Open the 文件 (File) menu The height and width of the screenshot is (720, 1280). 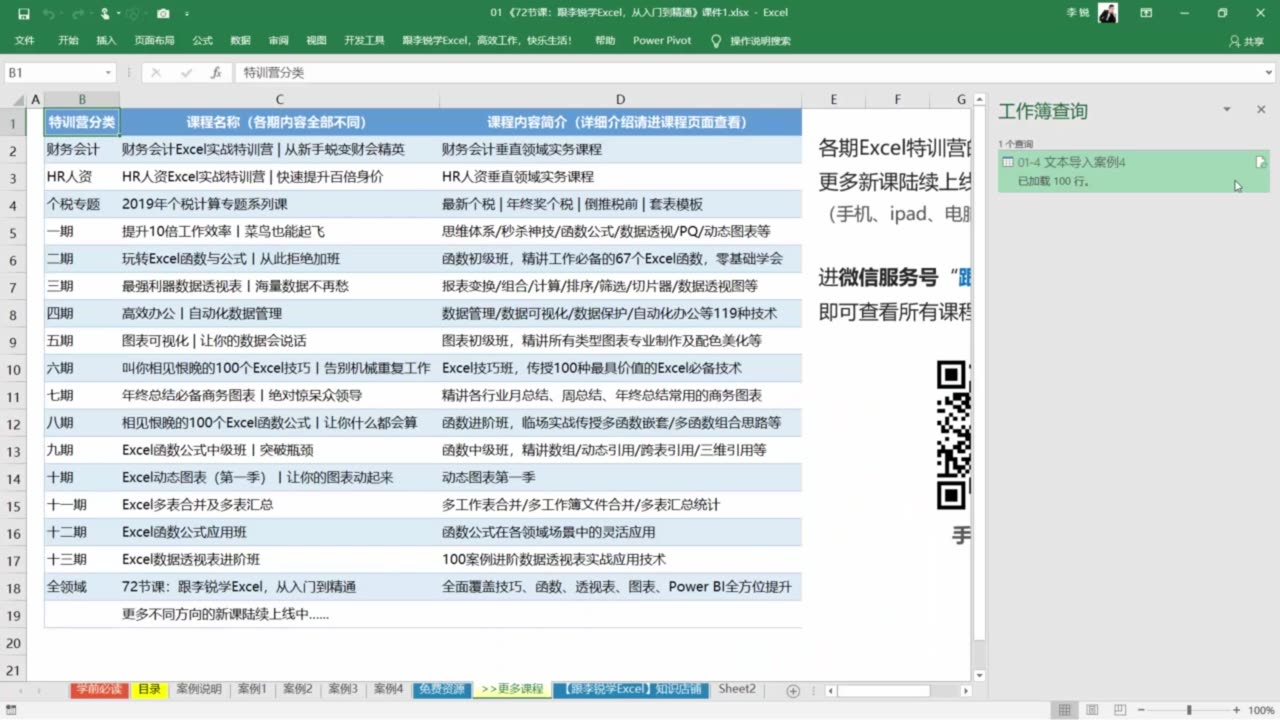(25, 41)
